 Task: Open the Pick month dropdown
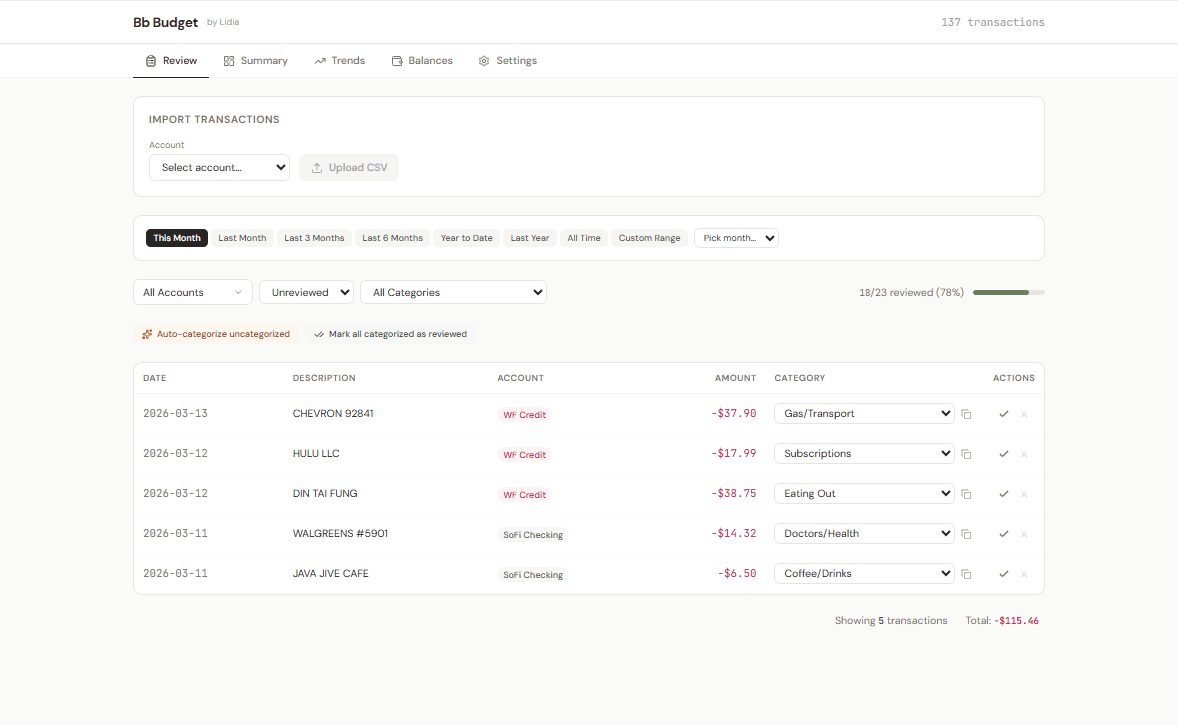click(736, 237)
